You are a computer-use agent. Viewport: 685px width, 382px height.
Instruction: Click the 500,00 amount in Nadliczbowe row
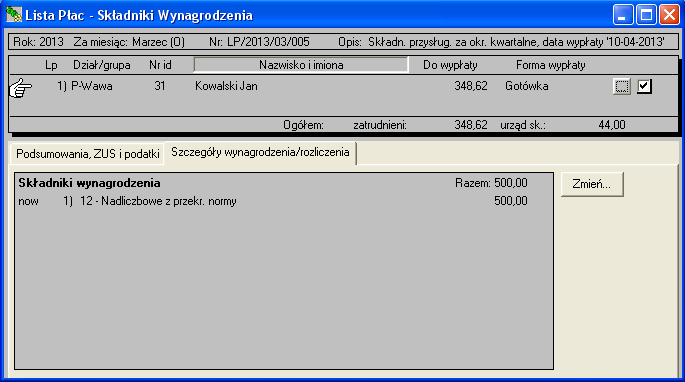click(511, 201)
